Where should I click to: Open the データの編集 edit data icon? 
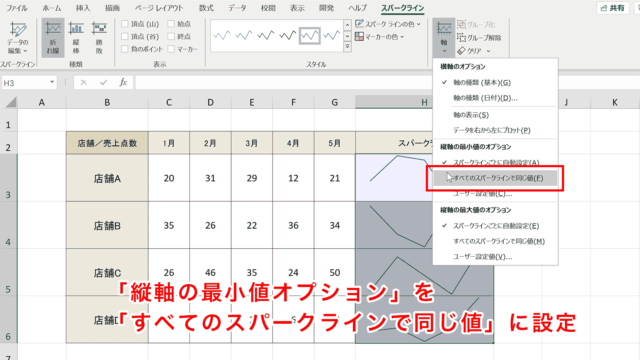coord(18,38)
